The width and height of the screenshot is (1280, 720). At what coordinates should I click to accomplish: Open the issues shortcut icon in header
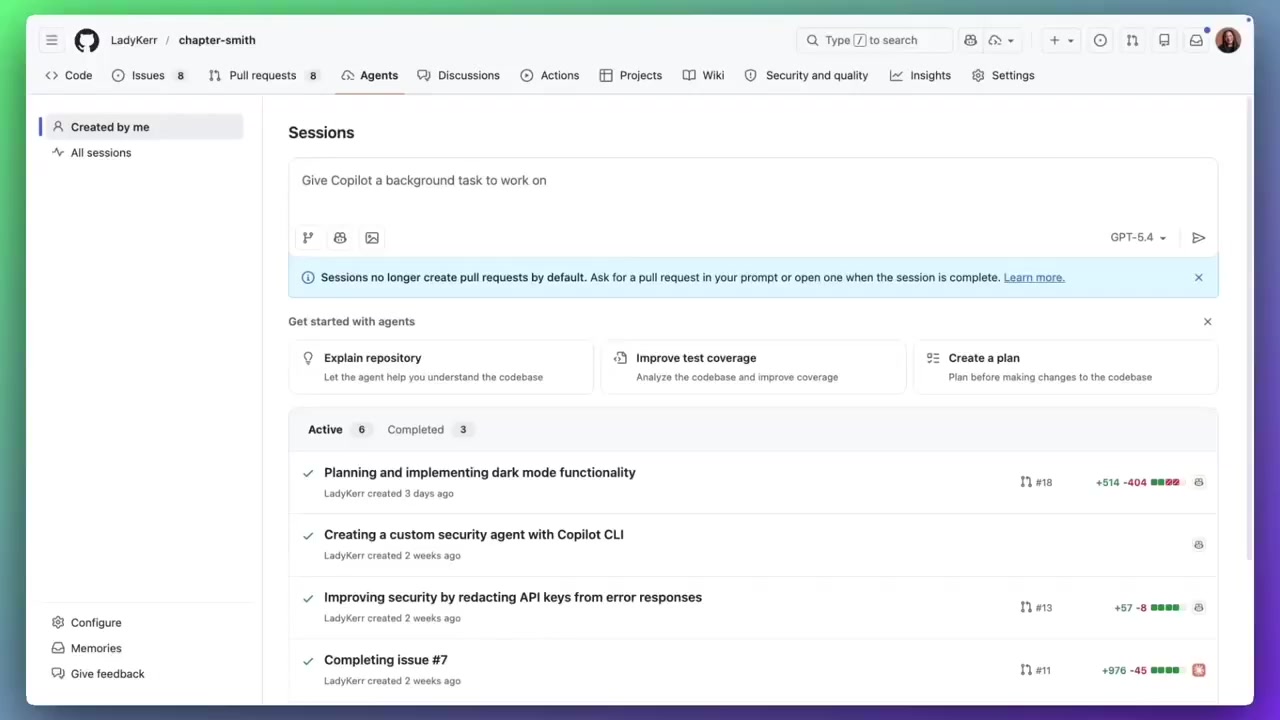pos(1100,40)
